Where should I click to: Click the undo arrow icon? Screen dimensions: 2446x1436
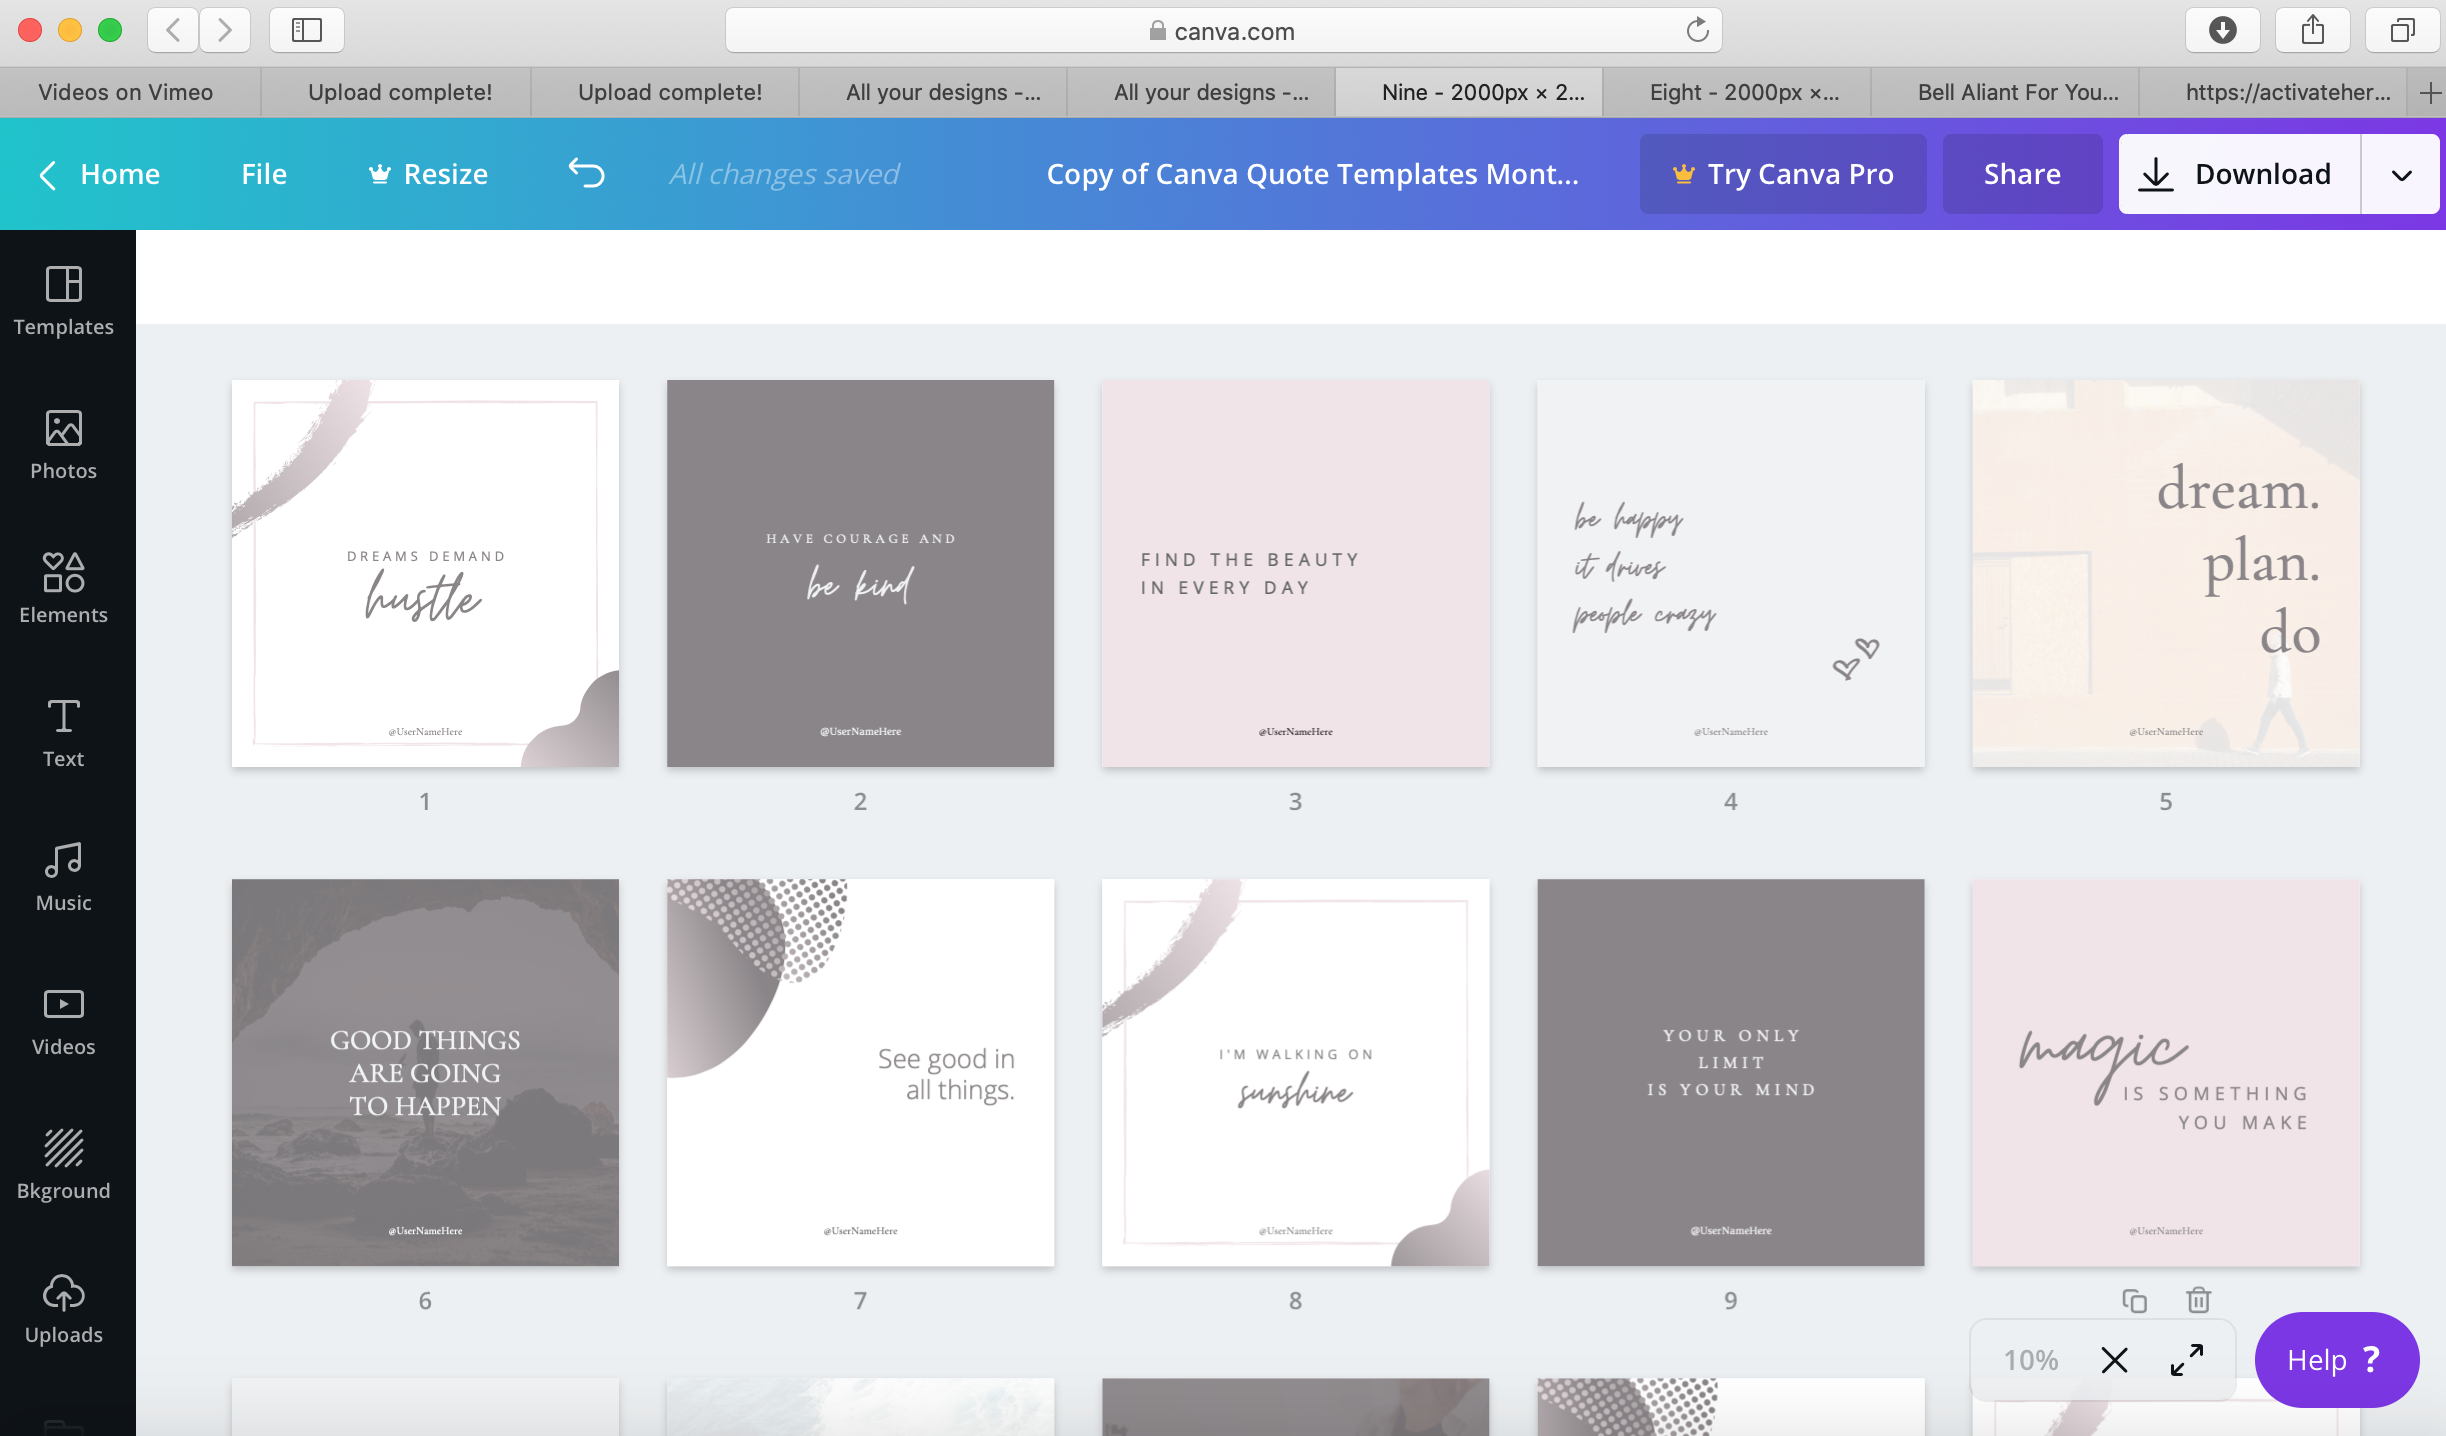[587, 173]
